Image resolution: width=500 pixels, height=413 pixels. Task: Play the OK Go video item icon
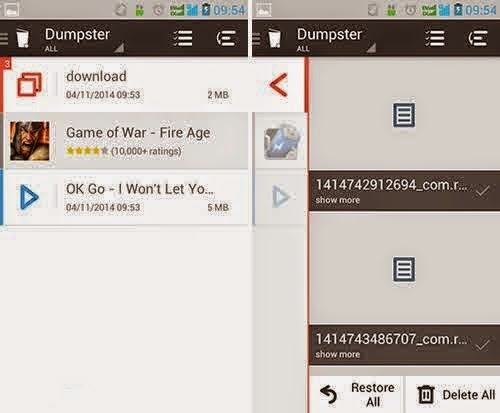29,197
